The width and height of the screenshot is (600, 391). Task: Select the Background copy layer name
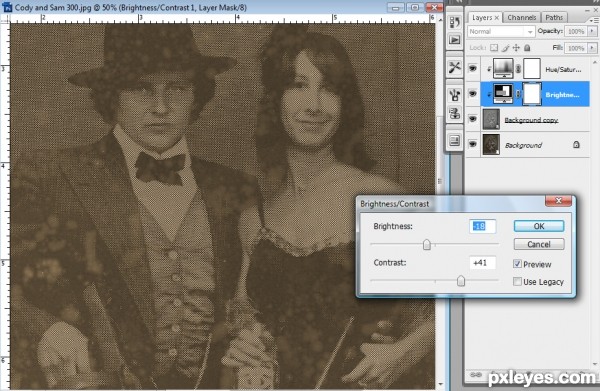point(531,120)
